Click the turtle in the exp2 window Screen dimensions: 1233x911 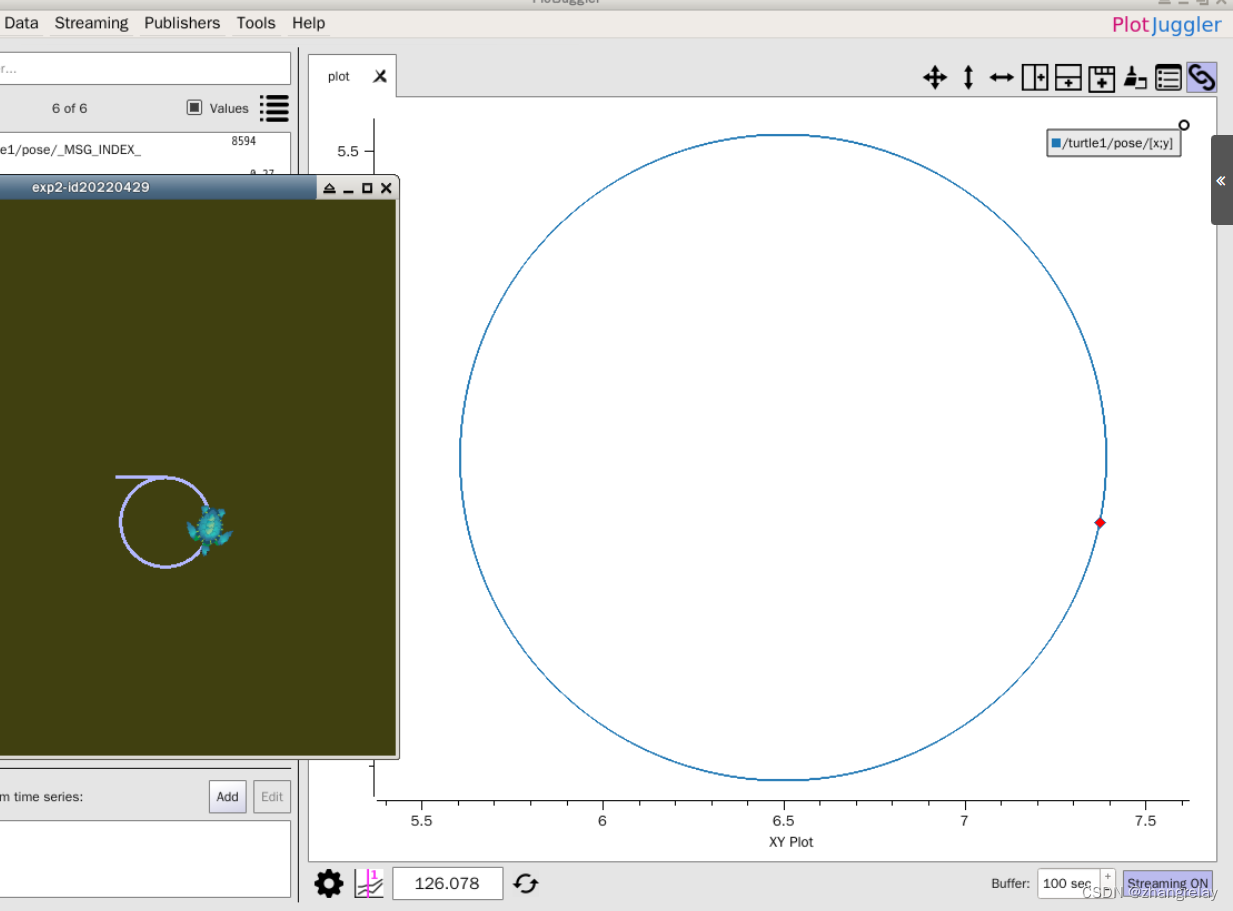coord(209,530)
